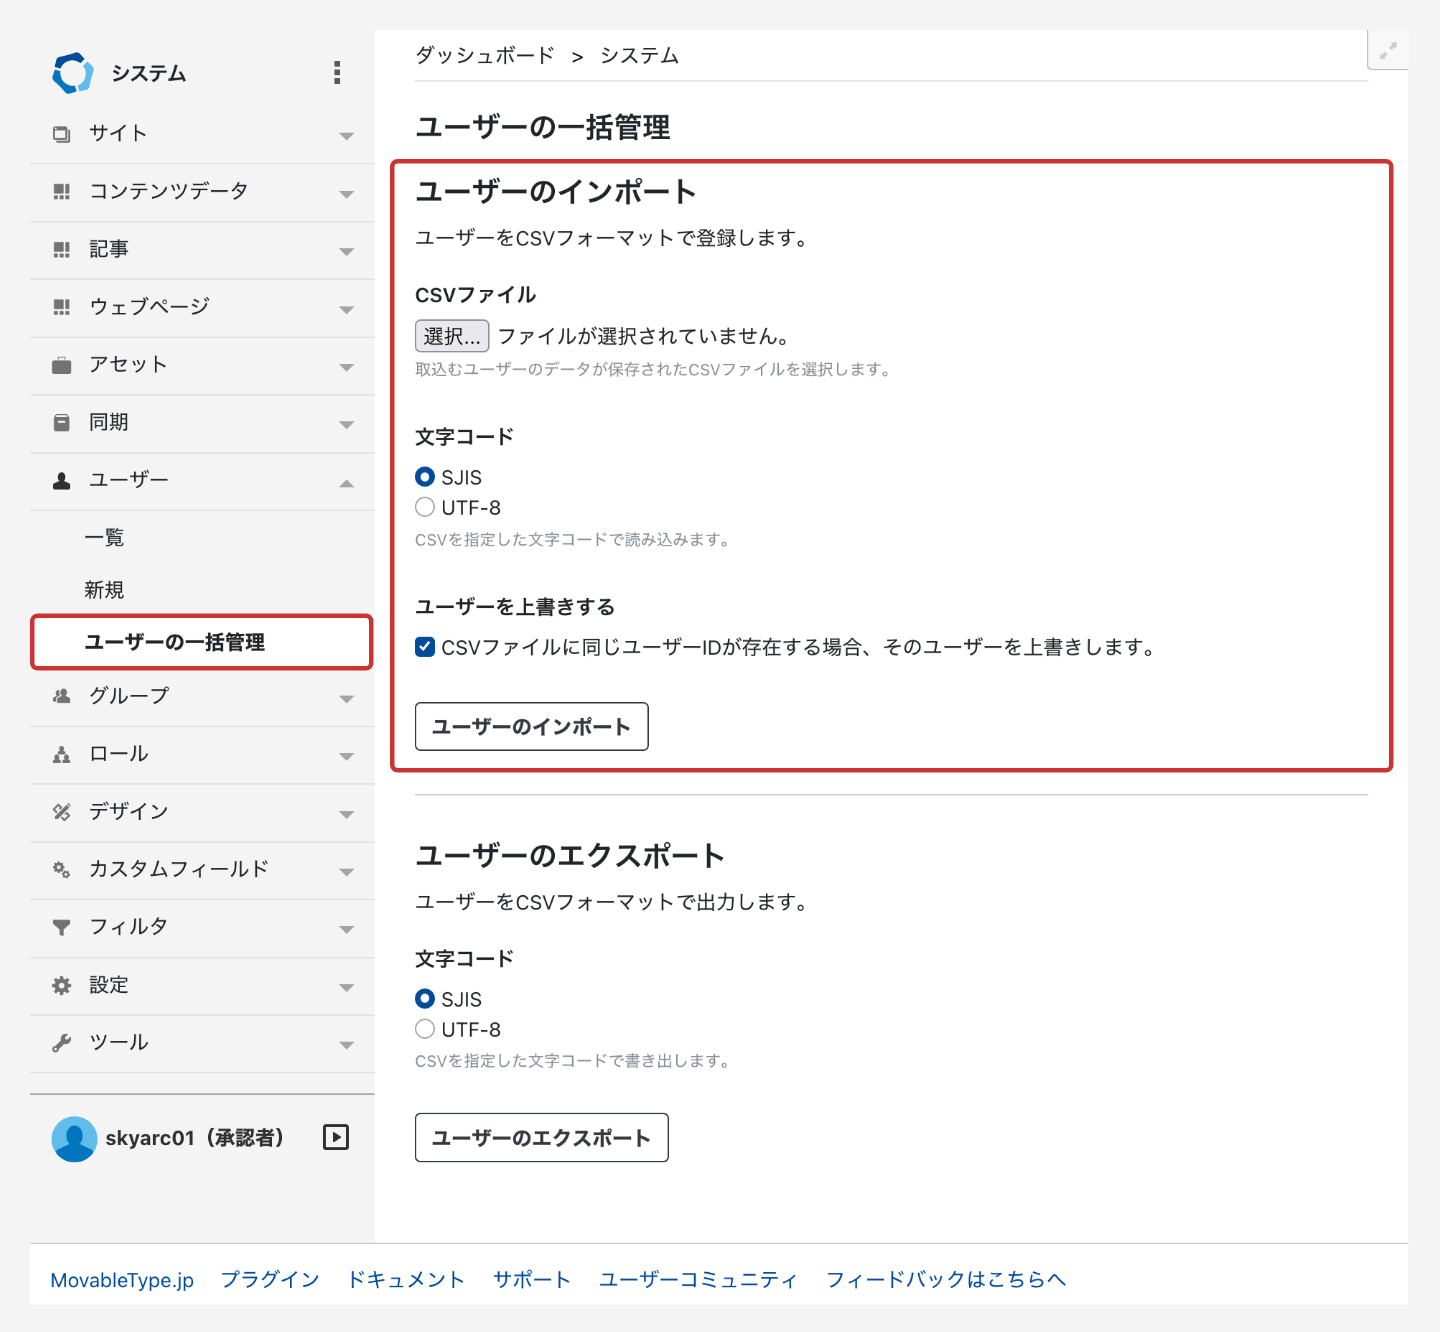Image resolution: width=1440 pixels, height=1332 pixels.
Task: Select UTF-8 encoding for user export
Action: 425,1029
